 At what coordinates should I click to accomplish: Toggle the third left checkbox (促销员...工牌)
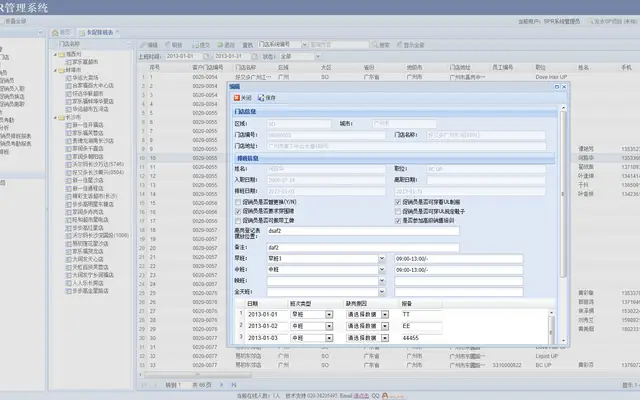coord(238,221)
